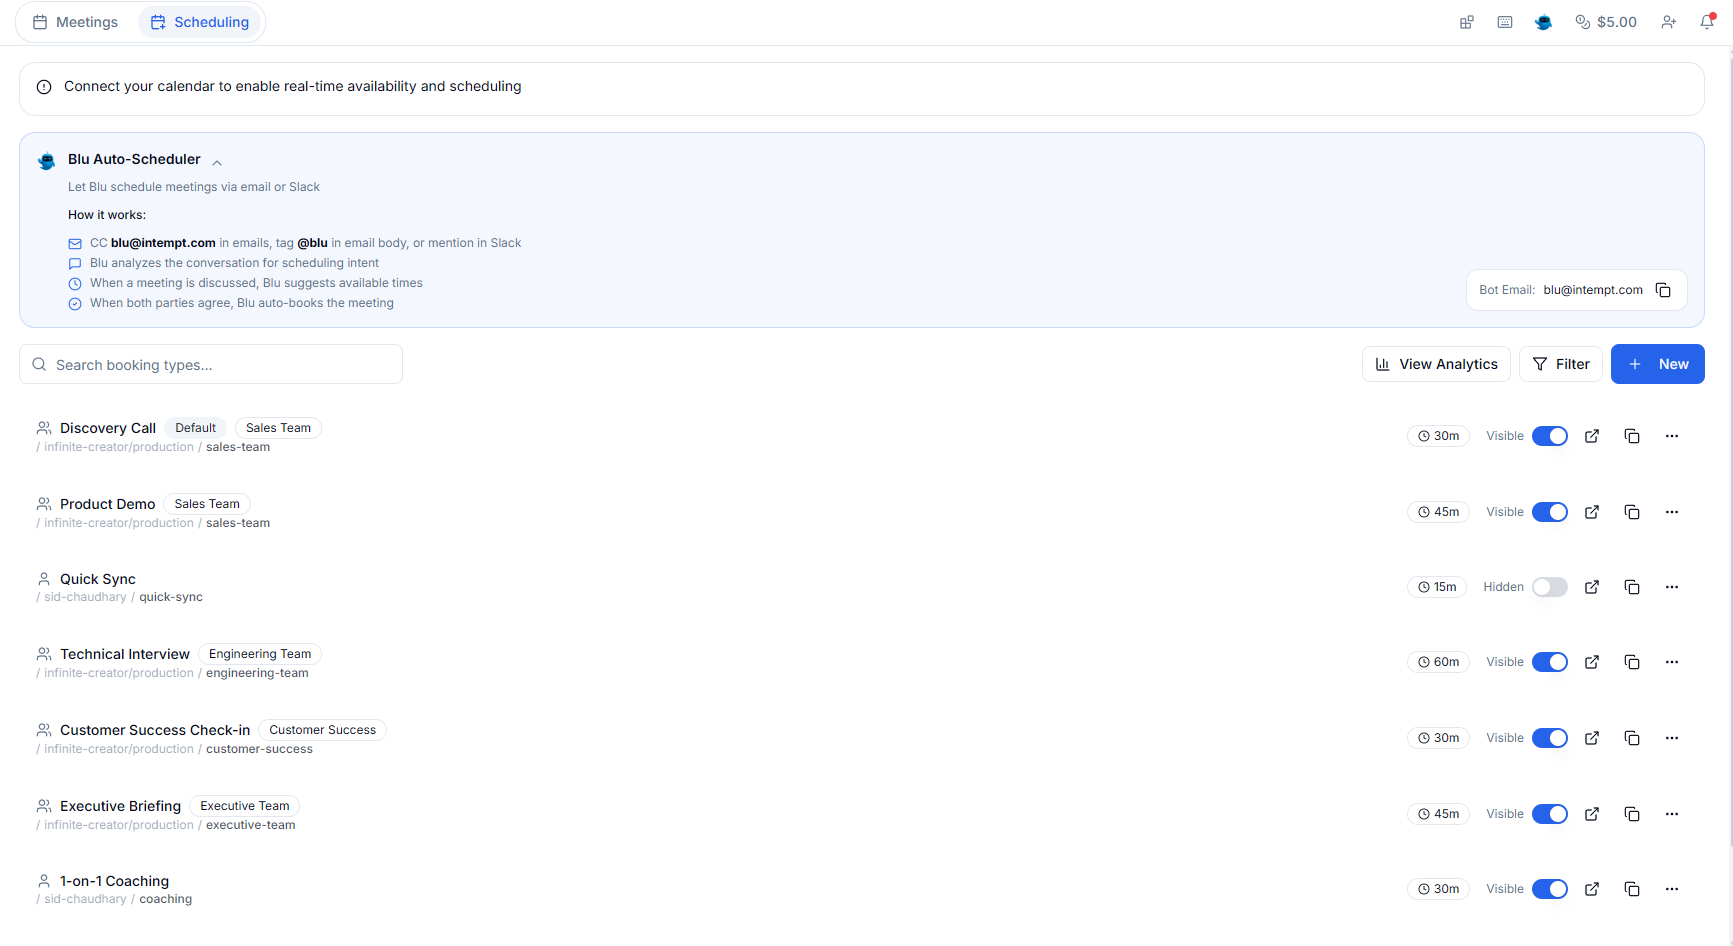The height and width of the screenshot is (946, 1733).
Task: Open more options for Executive Briefing
Action: click(1672, 814)
